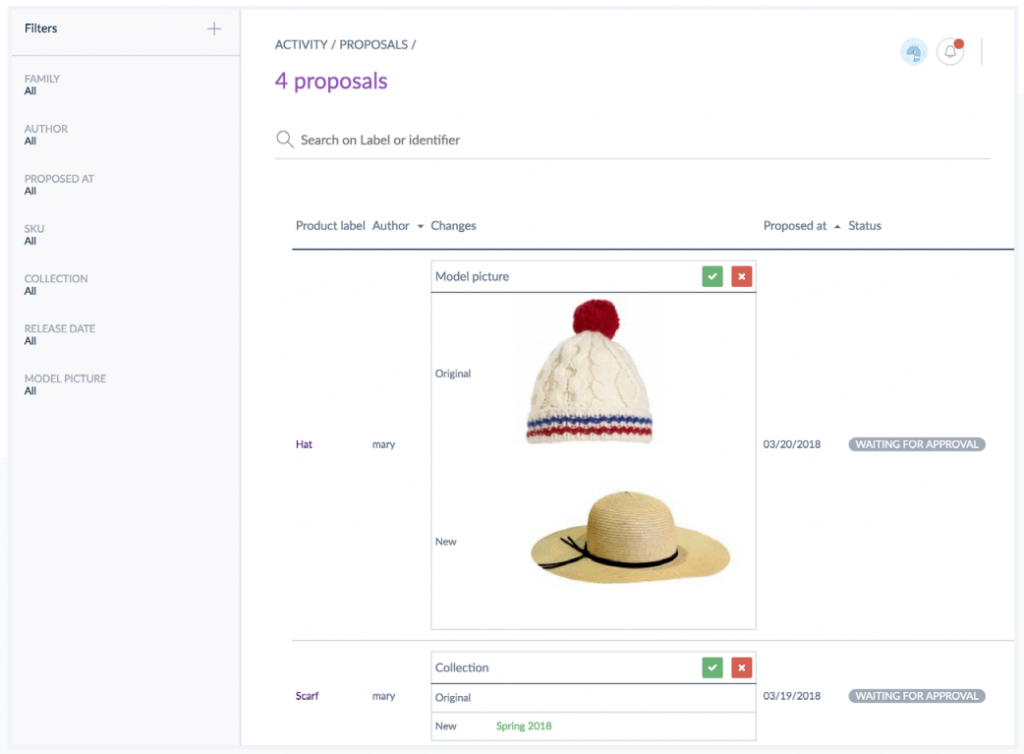Click the blue user avatar icon
Viewport: 1024px width, 754px height.
point(913,53)
